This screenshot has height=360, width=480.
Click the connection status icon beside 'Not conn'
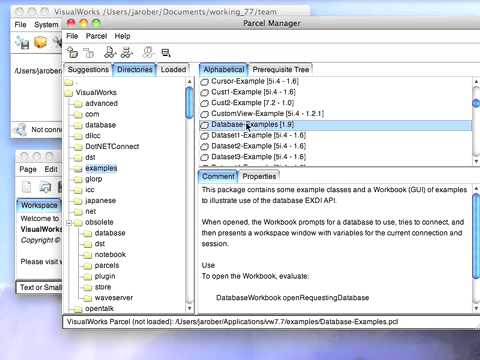tap(21, 129)
